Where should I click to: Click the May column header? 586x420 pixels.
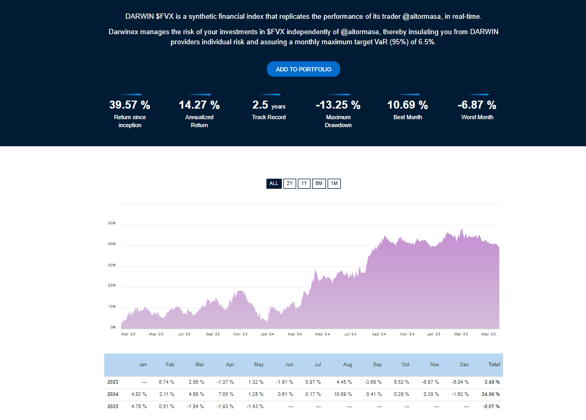259,364
